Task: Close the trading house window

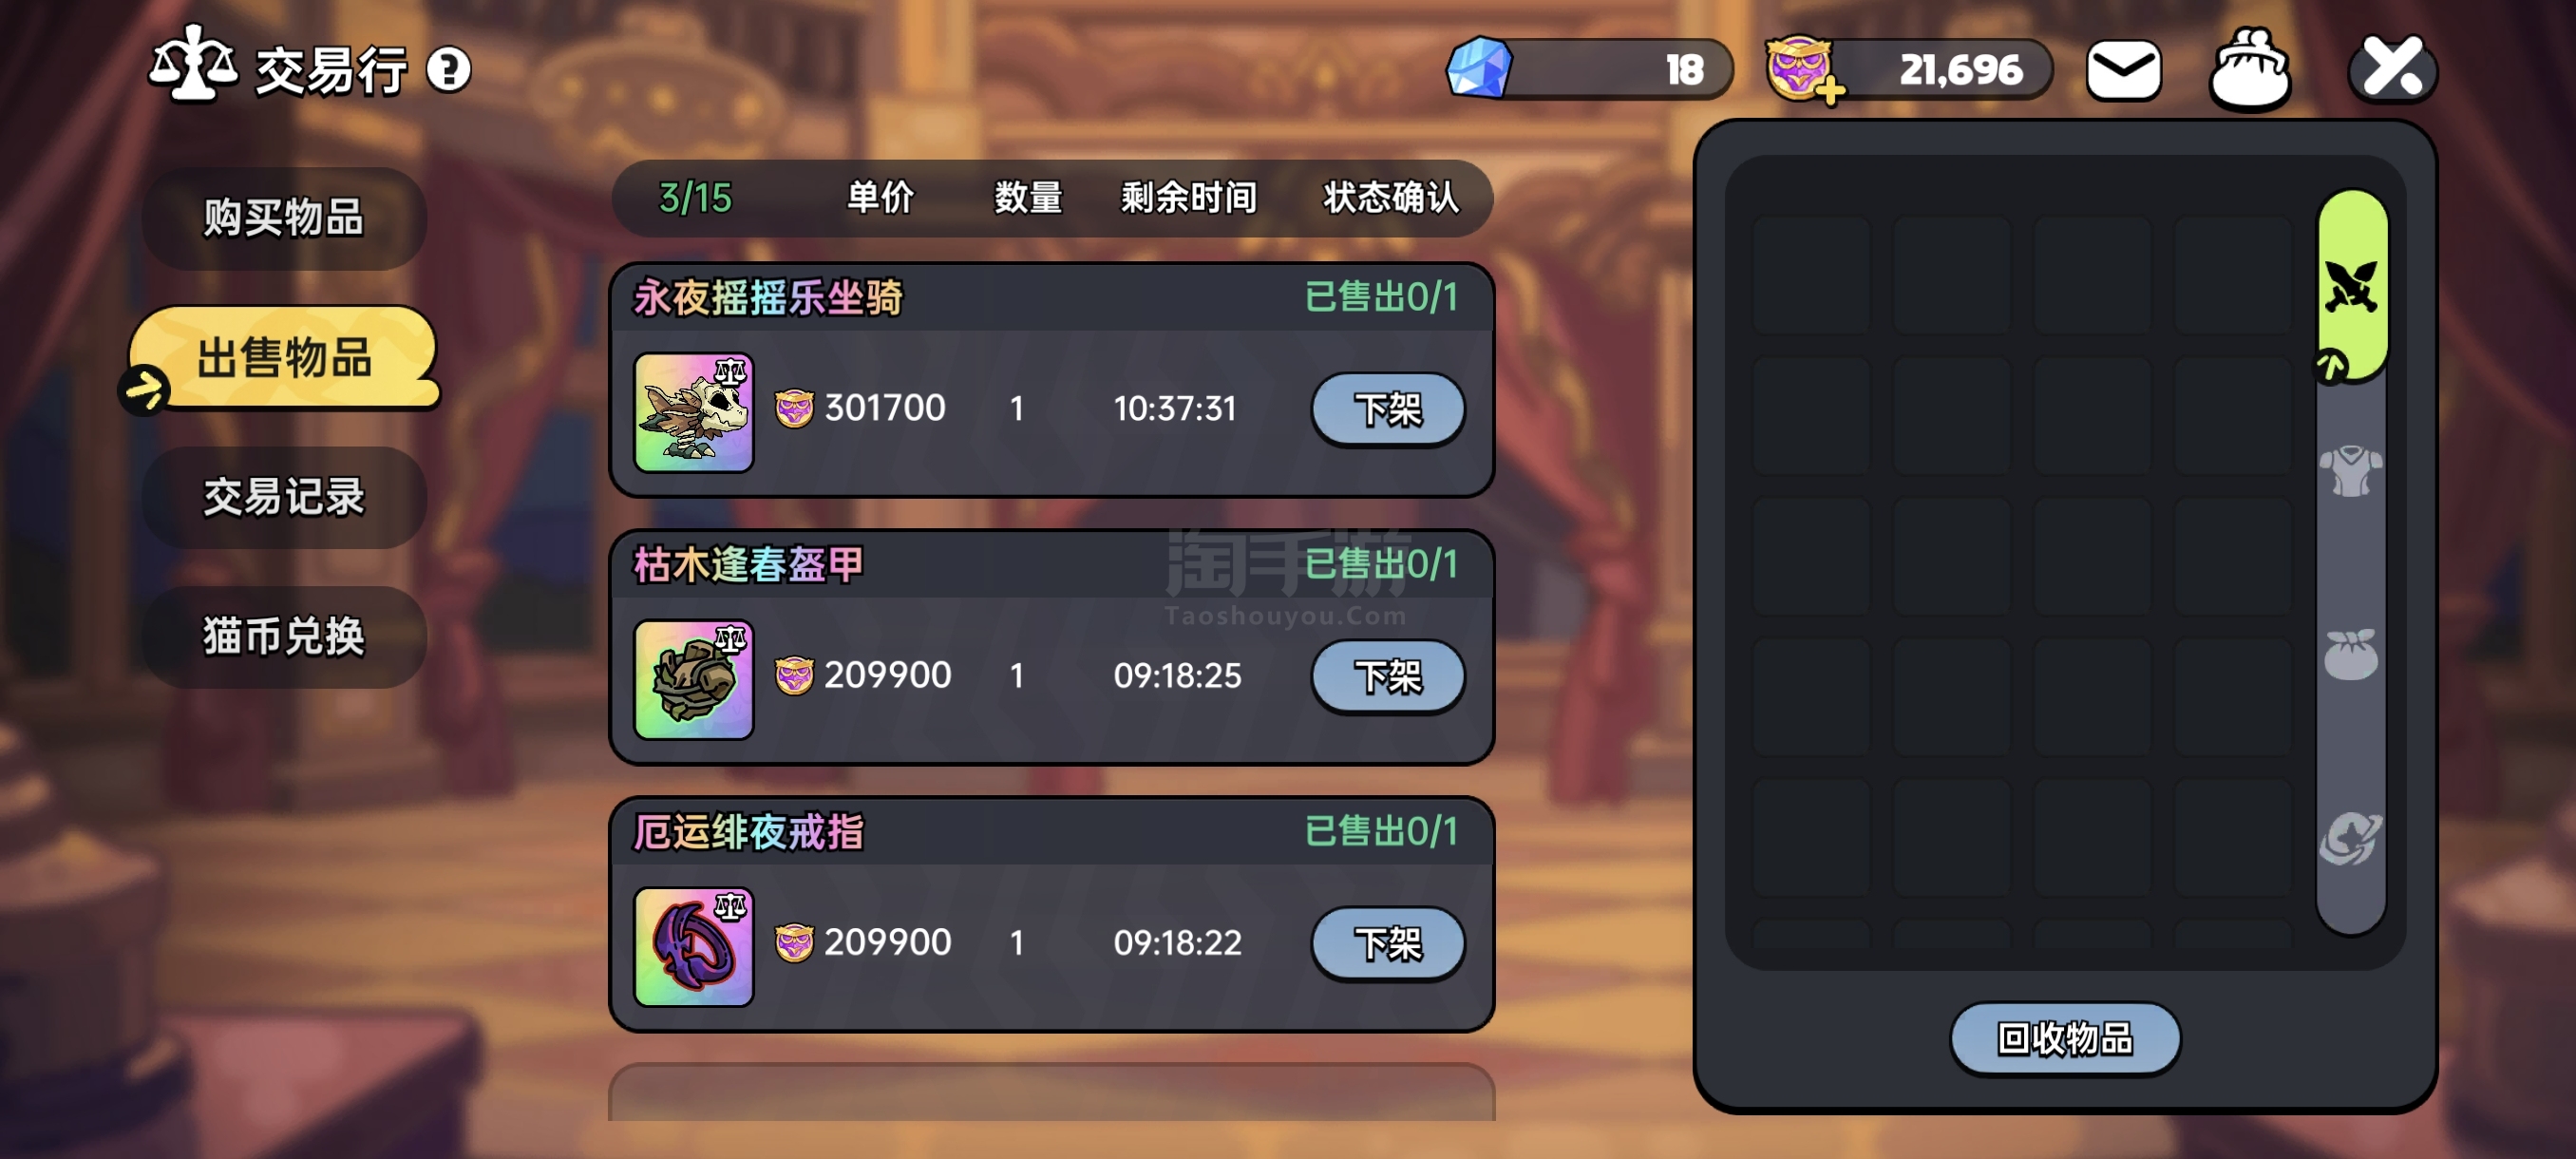Action: click(x=2392, y=69)
